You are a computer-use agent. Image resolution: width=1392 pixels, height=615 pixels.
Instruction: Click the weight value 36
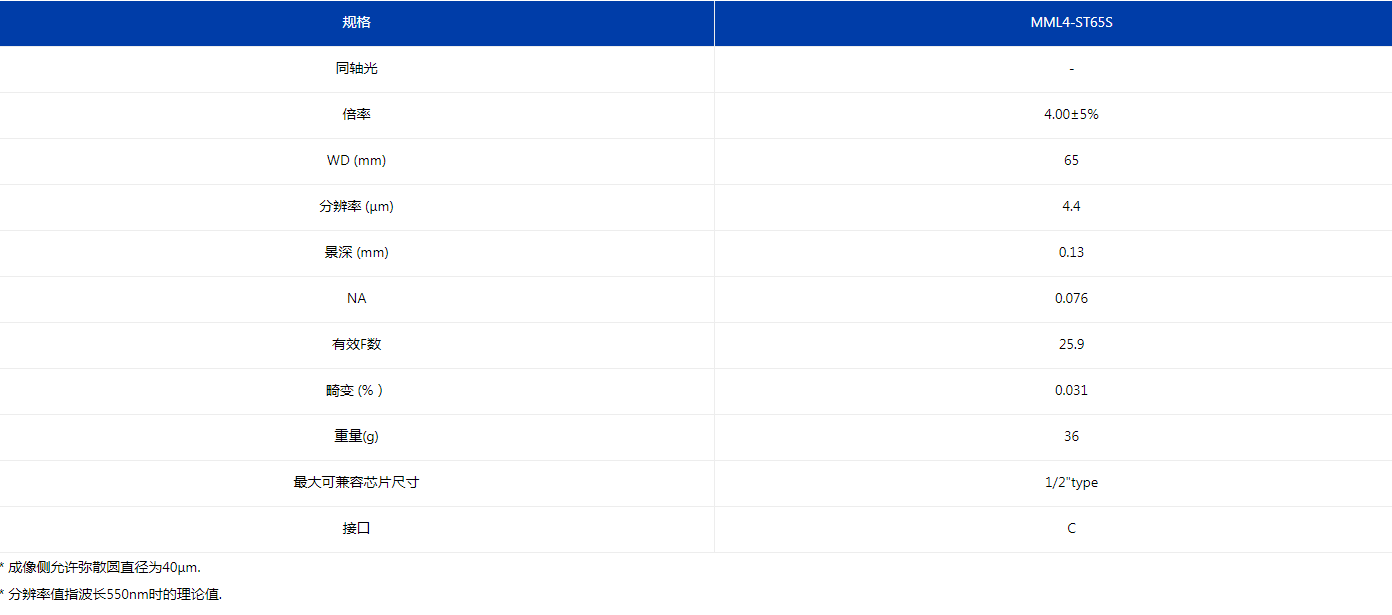pos(1071,437)
